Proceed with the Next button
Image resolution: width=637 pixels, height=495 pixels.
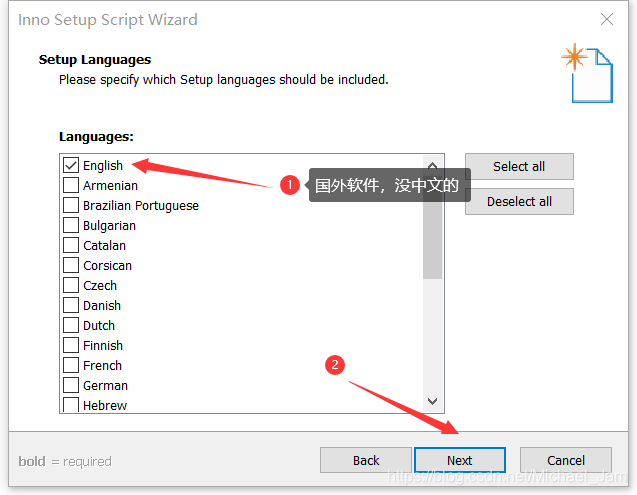(x=460, y=460)
